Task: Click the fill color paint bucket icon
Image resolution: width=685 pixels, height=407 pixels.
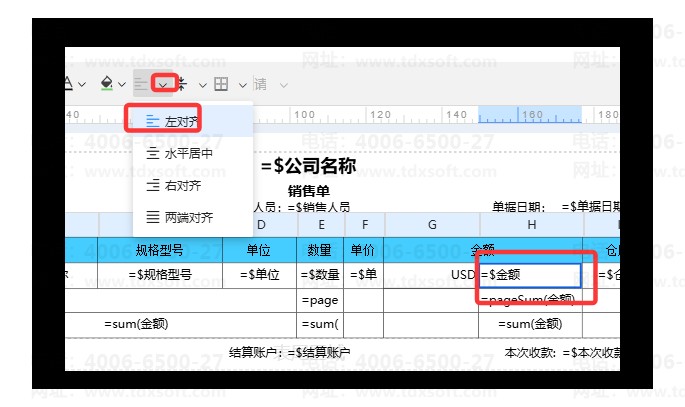Action: click(x=106, y=84)
